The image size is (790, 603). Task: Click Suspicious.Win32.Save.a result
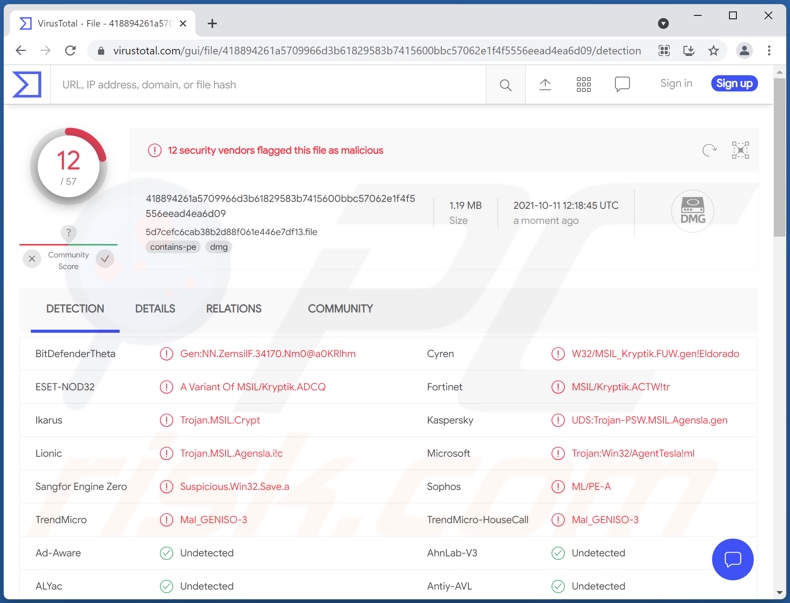(235, 487)
